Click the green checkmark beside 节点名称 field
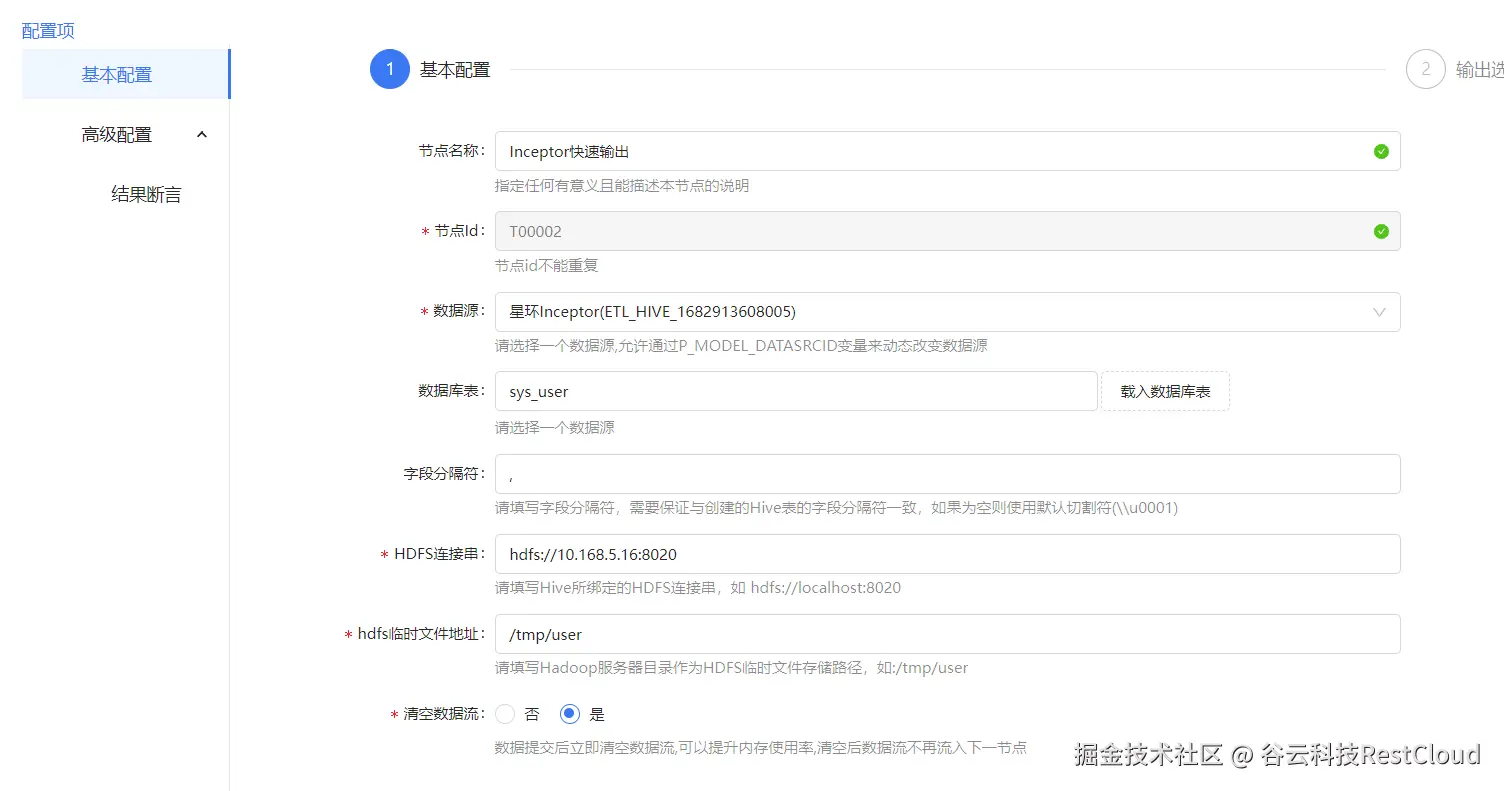Image resolution: width=1504 pixels, height=791 pixels. [x=1381, y=151]
